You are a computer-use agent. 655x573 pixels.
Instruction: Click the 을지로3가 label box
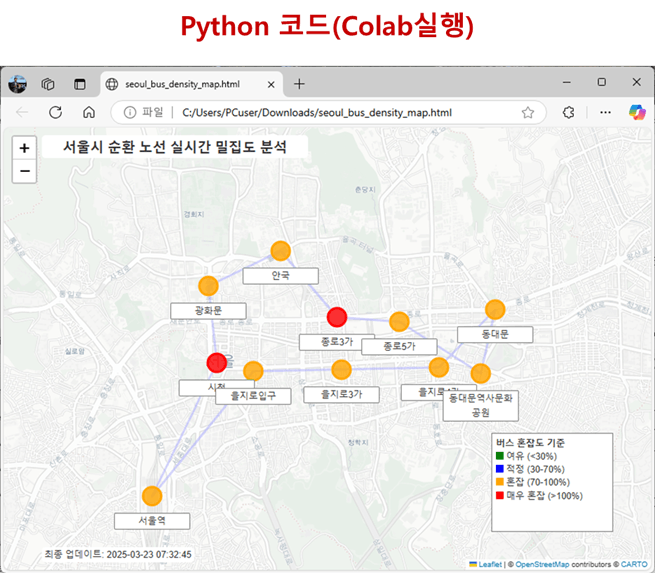coord(341,394)
